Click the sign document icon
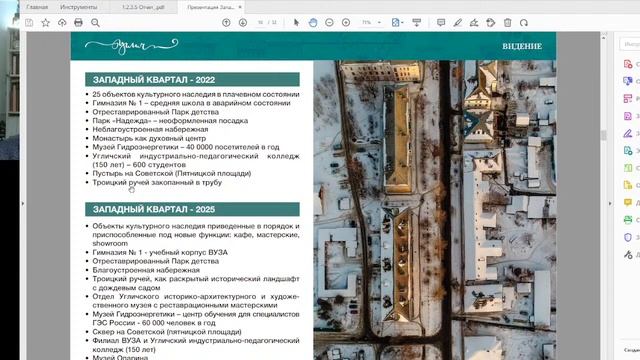 point(474,23)
